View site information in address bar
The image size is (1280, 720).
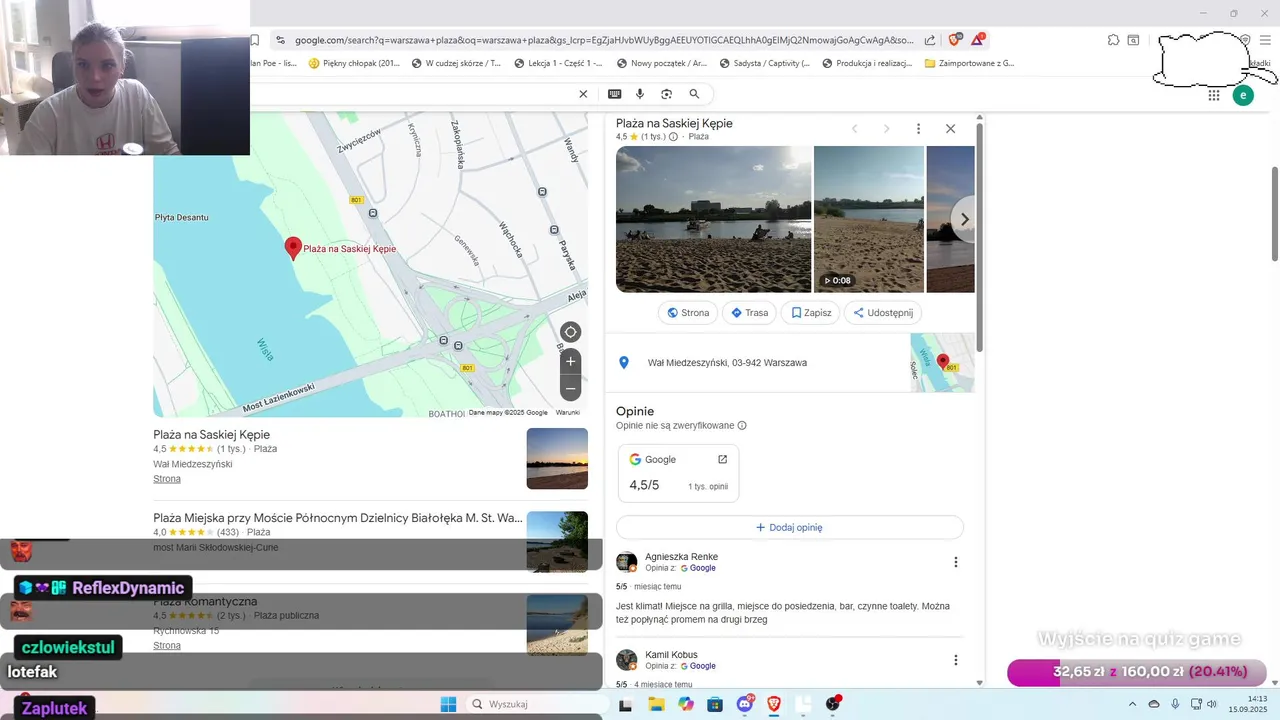click(280, 40)
